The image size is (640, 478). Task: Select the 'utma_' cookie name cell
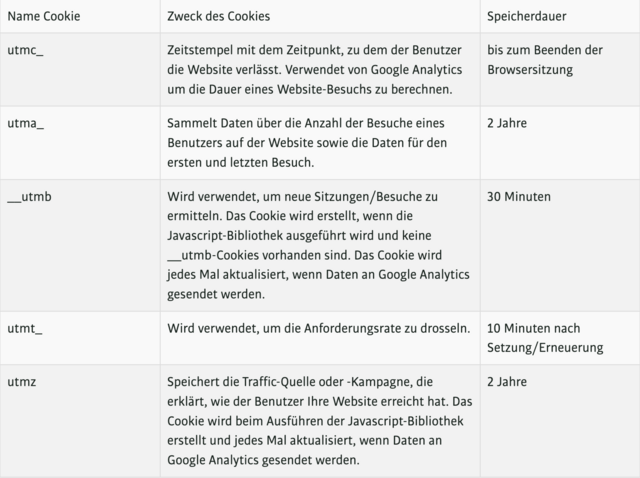point(25,123)
